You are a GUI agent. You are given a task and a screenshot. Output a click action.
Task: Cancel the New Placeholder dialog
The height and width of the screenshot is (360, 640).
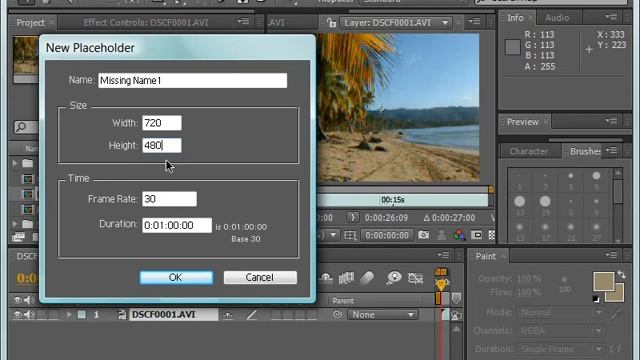click(x=260, y=278)
